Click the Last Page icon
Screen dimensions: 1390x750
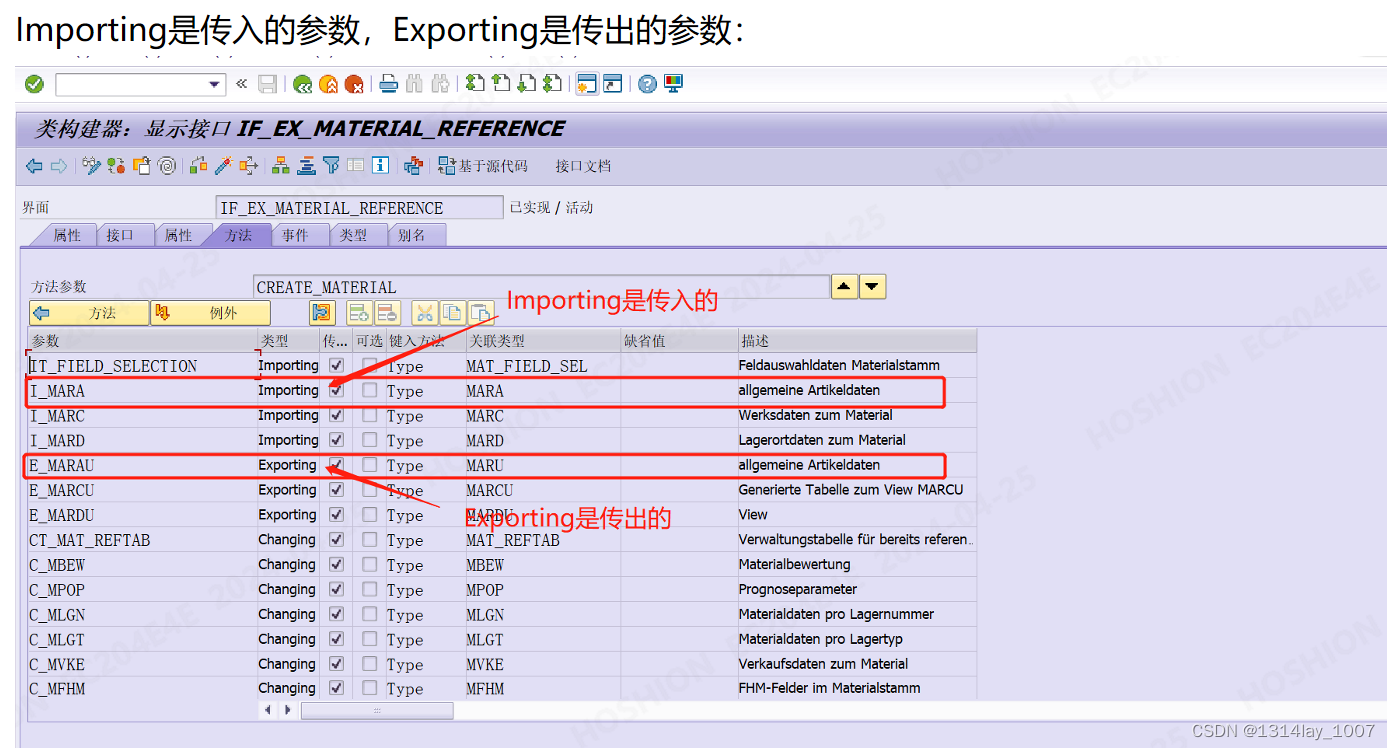pos(551,84)
